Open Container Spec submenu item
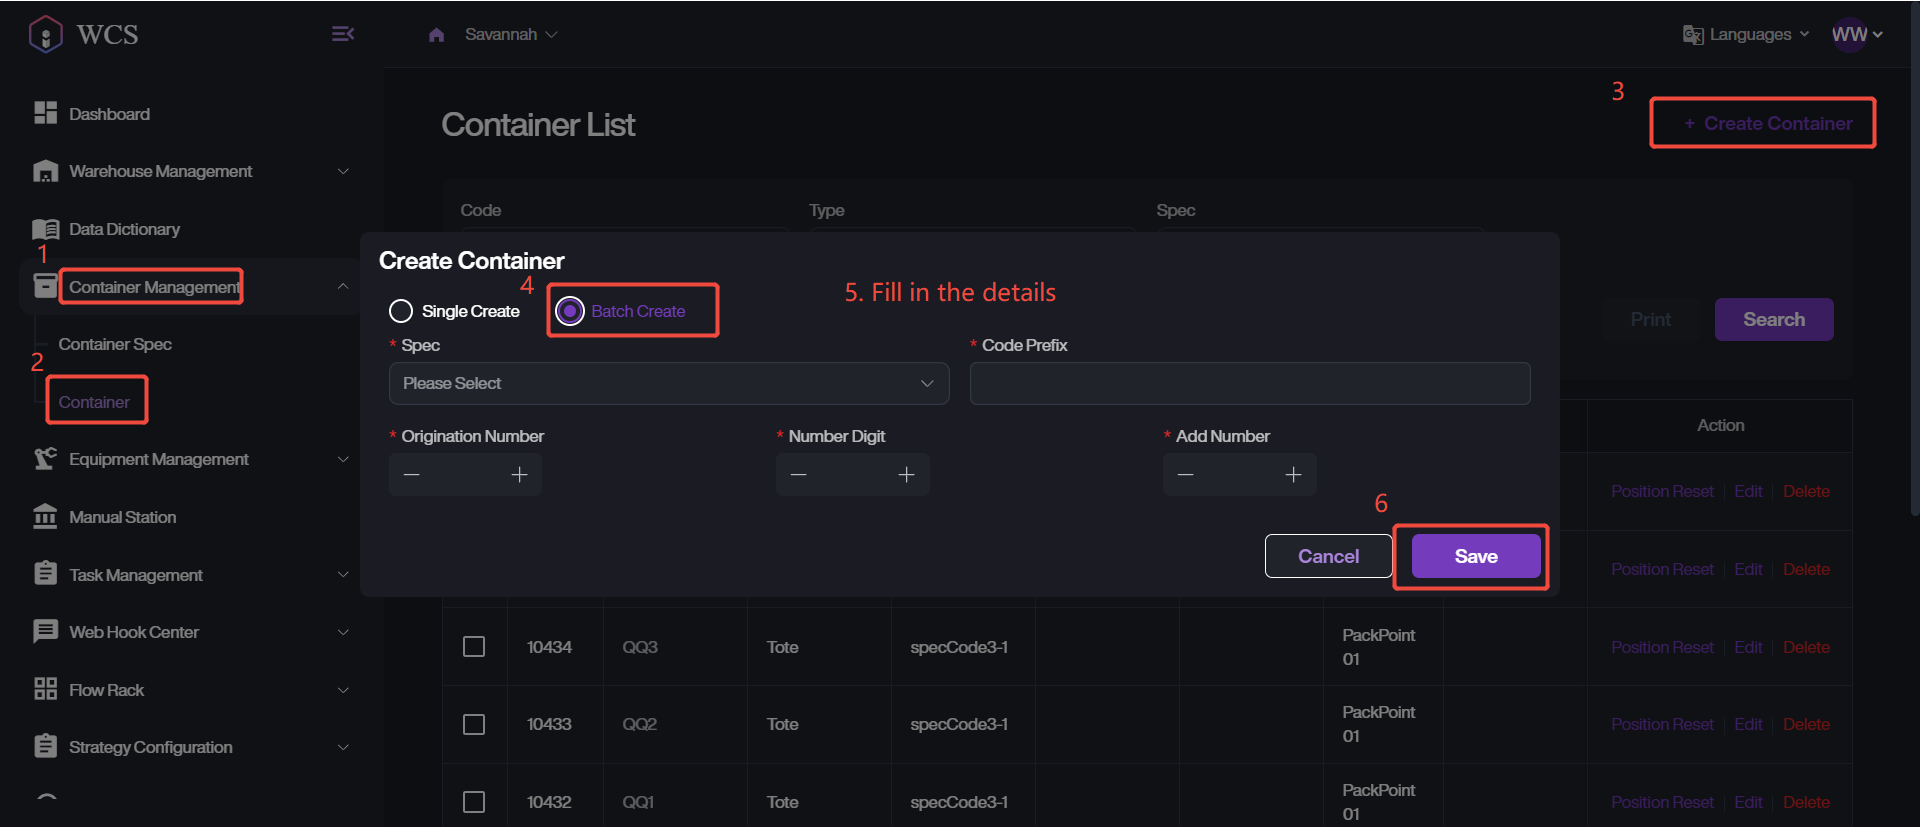 (115, 344)
